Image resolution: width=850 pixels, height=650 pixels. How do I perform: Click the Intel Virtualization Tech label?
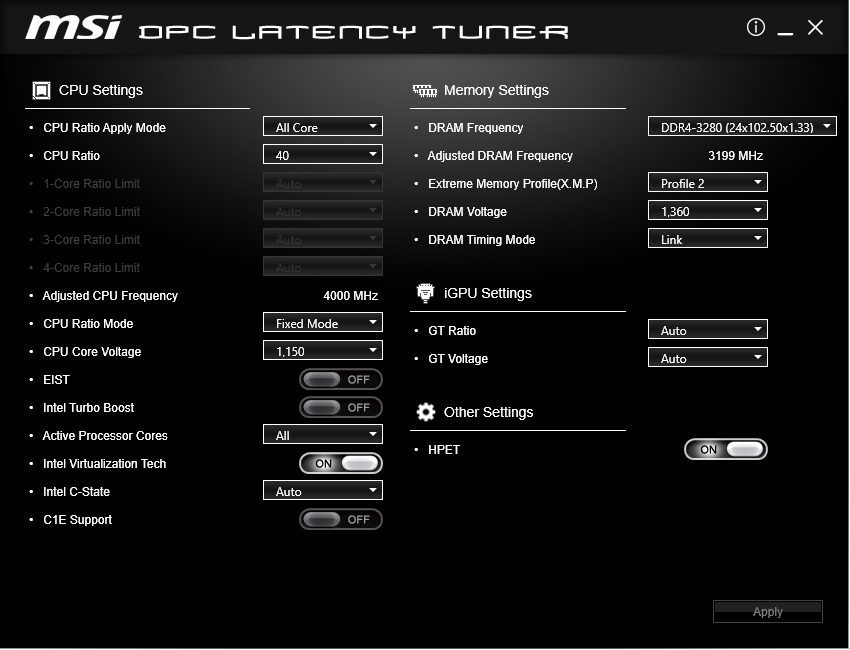coord(105,464)
